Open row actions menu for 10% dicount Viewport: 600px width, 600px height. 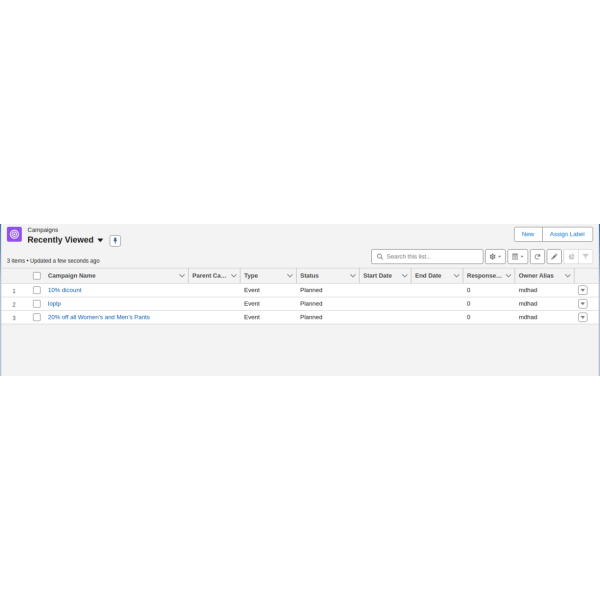[583, 290]
